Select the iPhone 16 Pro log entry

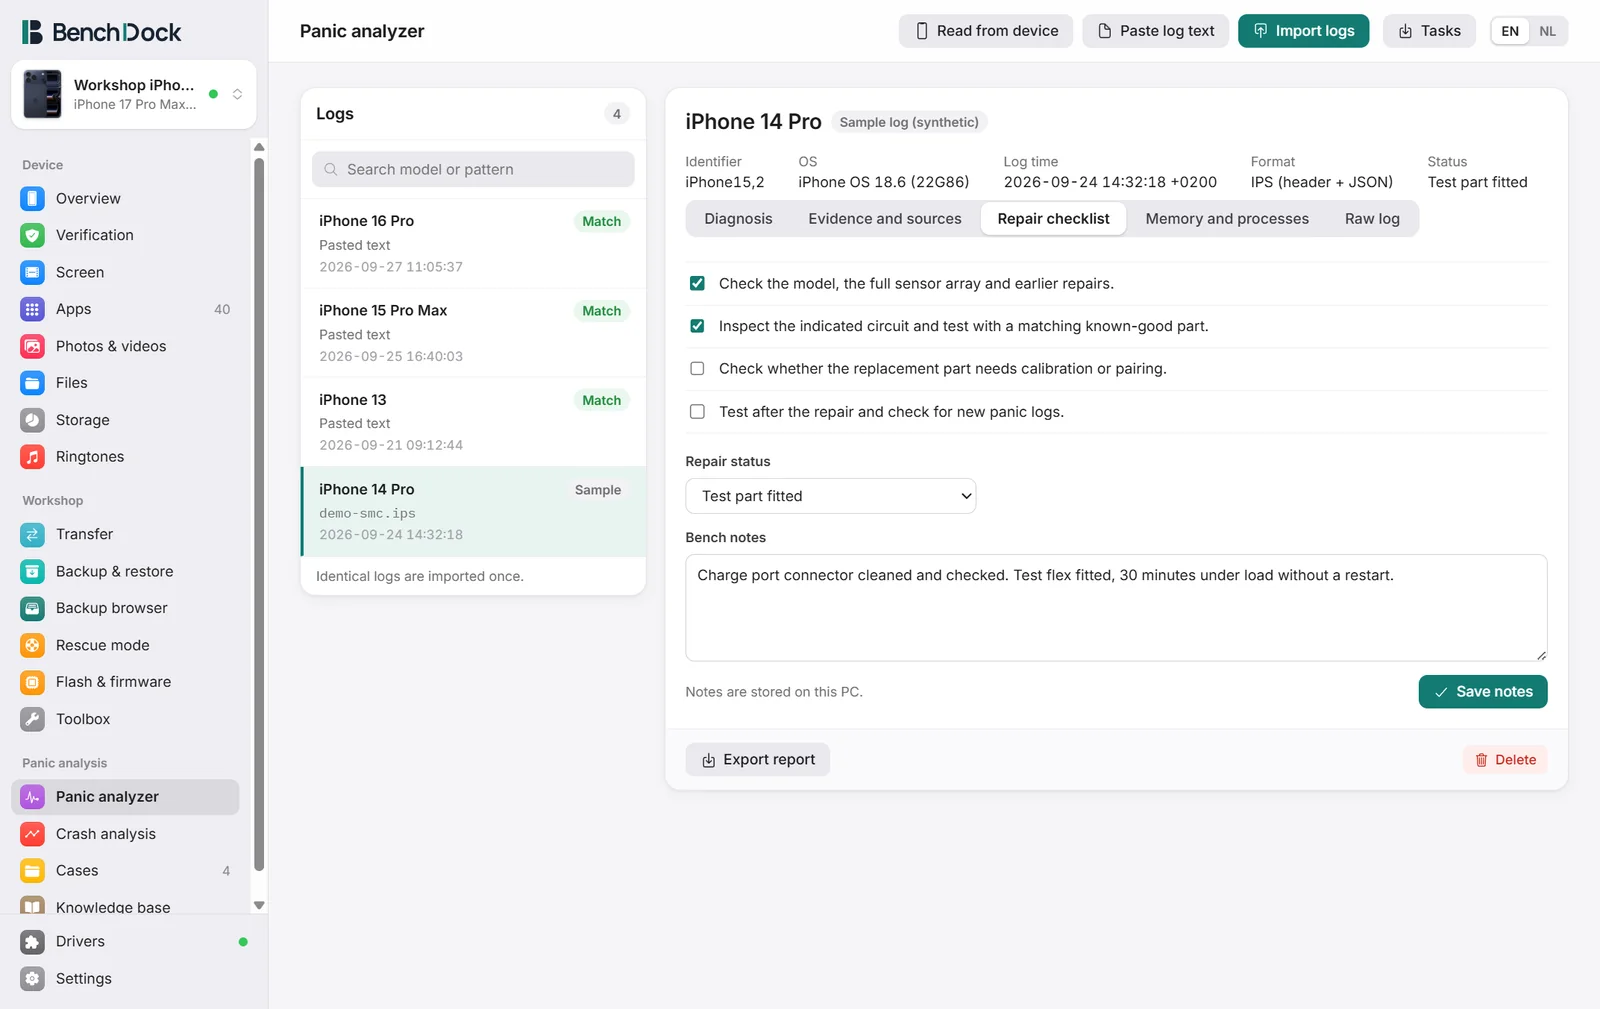click(473, 243)
